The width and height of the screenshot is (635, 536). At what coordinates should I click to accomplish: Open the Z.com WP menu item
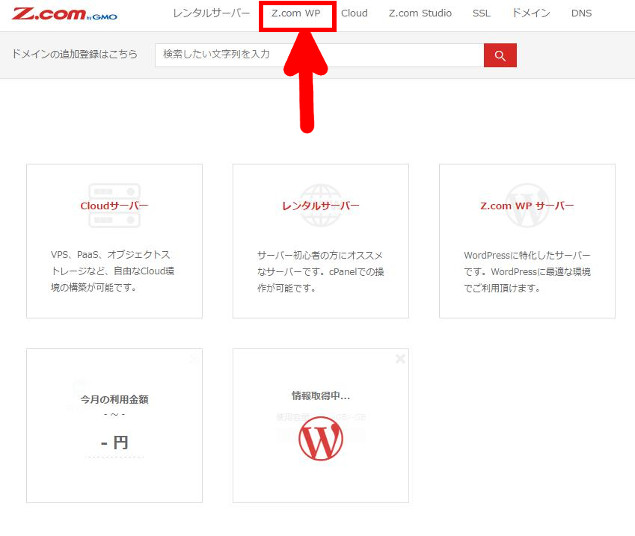[x=296, y=13]
